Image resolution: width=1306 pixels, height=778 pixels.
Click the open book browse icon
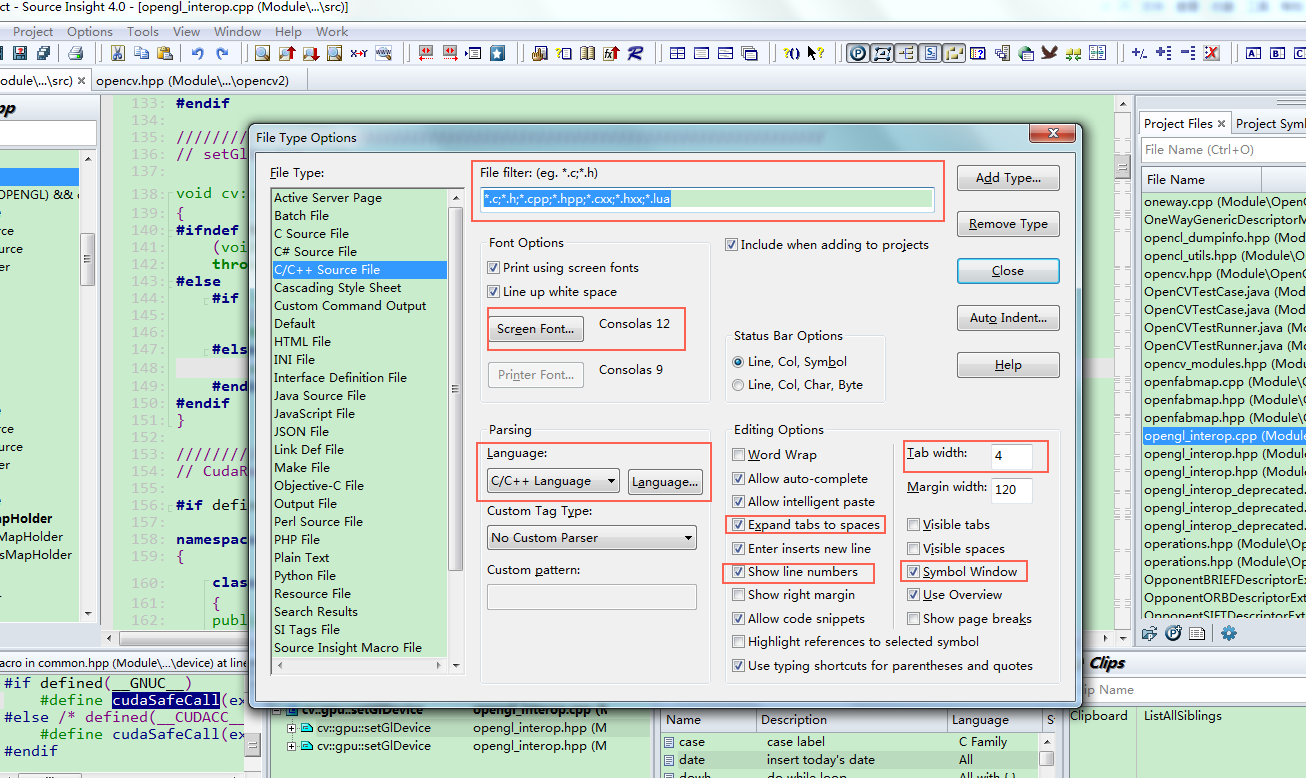point(587,53)
